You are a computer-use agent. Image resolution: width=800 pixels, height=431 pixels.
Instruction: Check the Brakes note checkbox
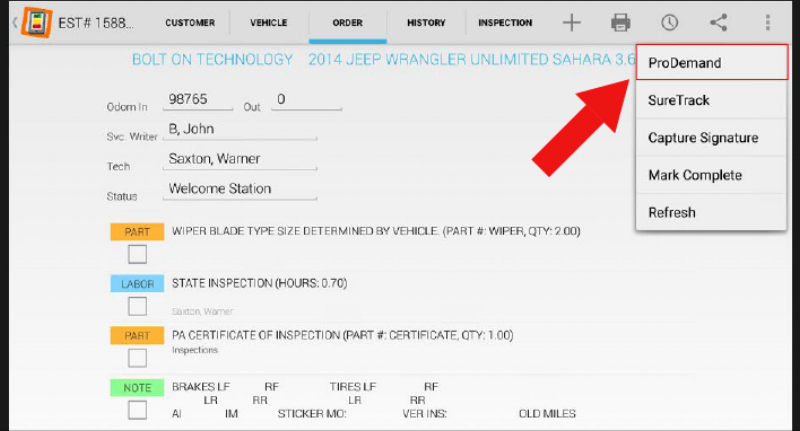tap(137, 410)
